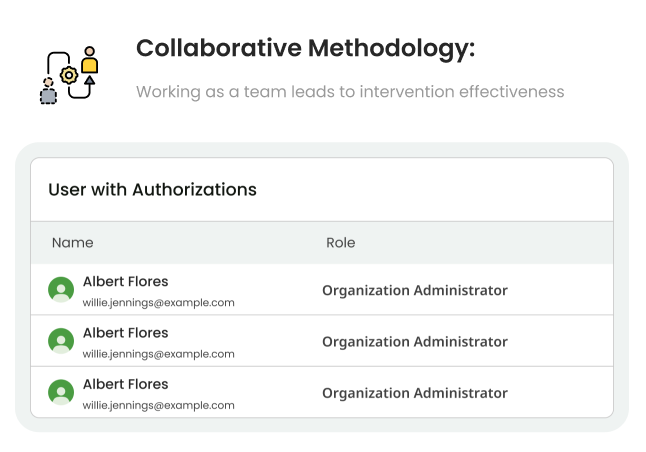Click the third row's Organization Administrator role
Viewport: 646px width, 452px height.
414,393
